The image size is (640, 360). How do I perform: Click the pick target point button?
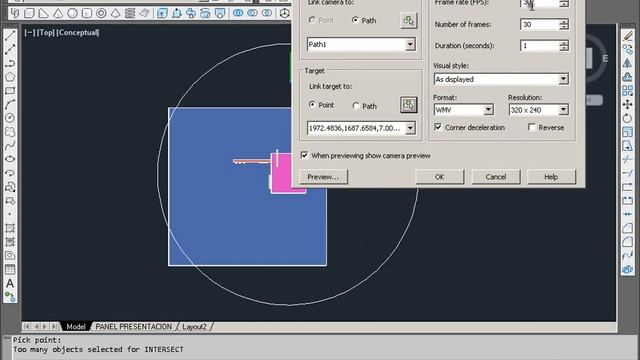[408, 105]
